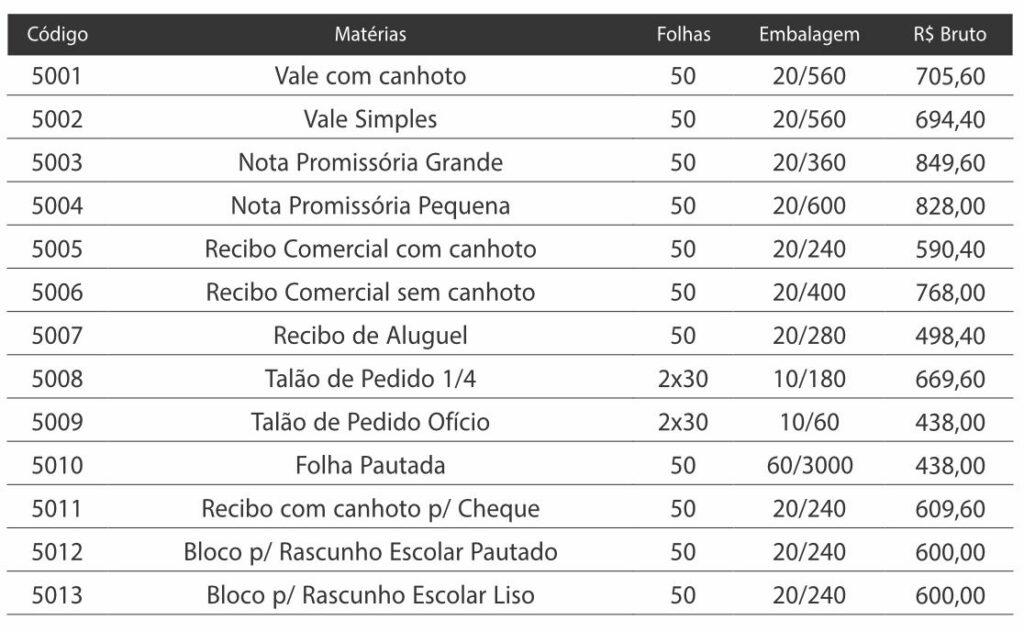Select 2x30 sheets for Talão de Pedido 1/4
The height and width of the screenshot is (631, 1024).
pos(683,379)
